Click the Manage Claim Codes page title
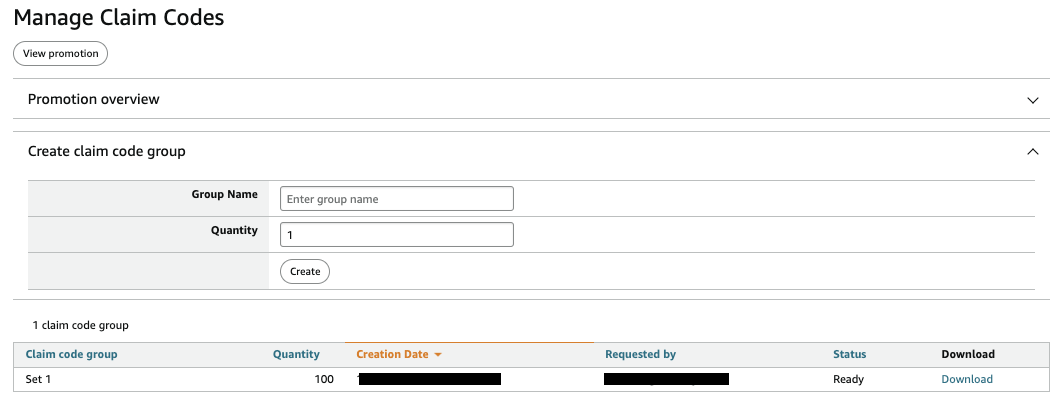 (119, 18)
